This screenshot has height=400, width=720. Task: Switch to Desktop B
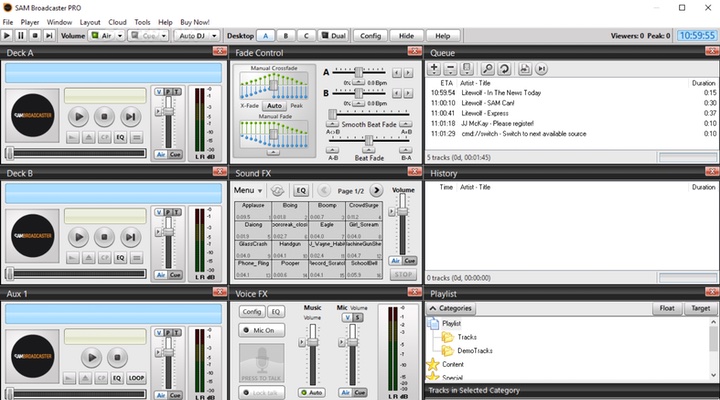tap(286, 35)
